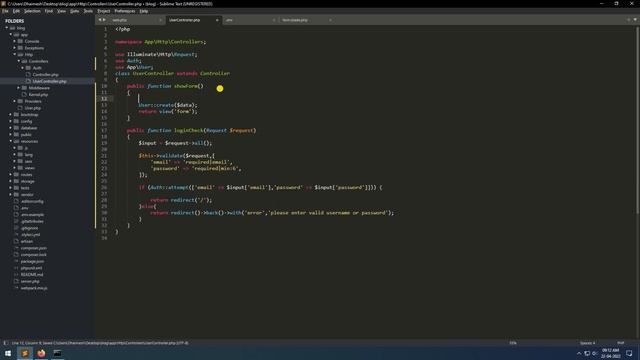Viewport: 640px width, 360px height.
Task: Open the Tools menu
Action: (x=88, y=11)
